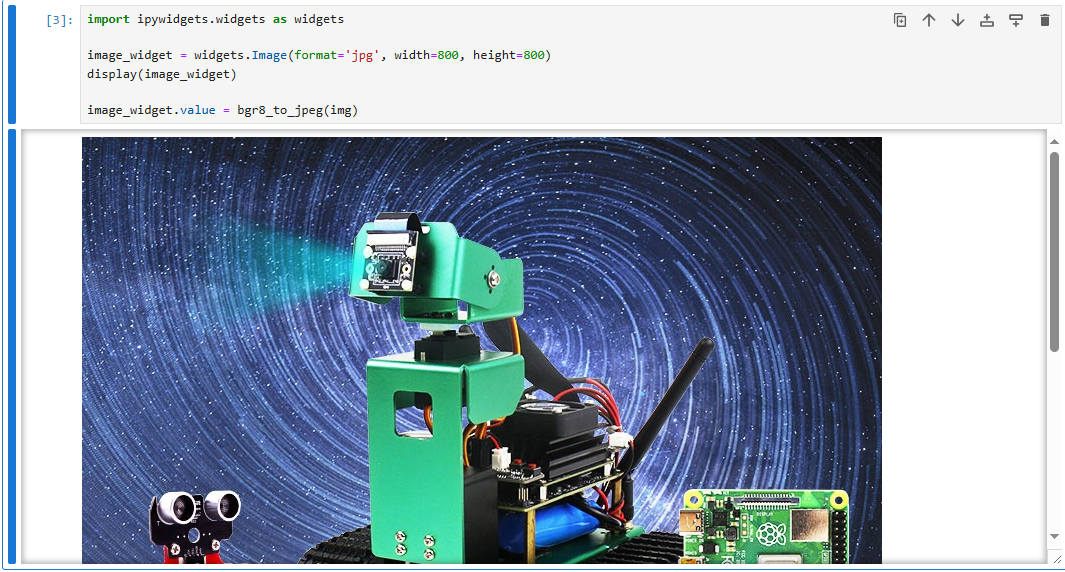Click the output scrollbar up arrow

[1054, 142]
